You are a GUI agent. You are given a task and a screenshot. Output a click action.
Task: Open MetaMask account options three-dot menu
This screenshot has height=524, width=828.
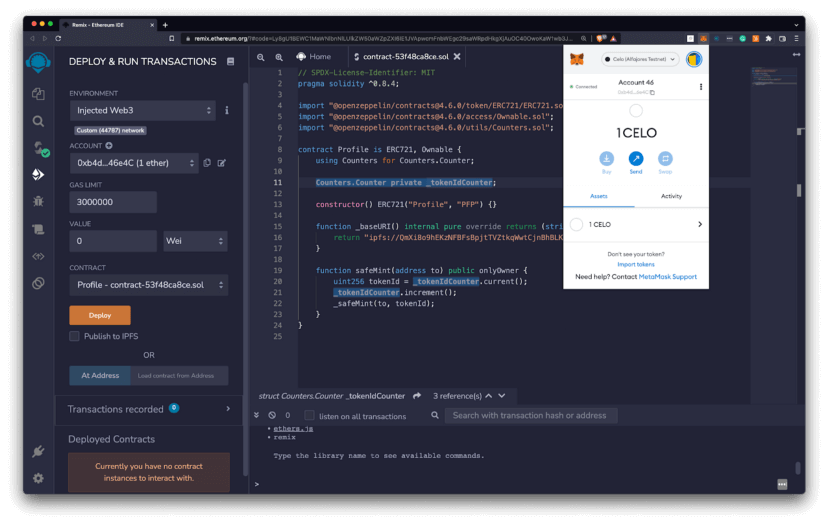(700, 87)
